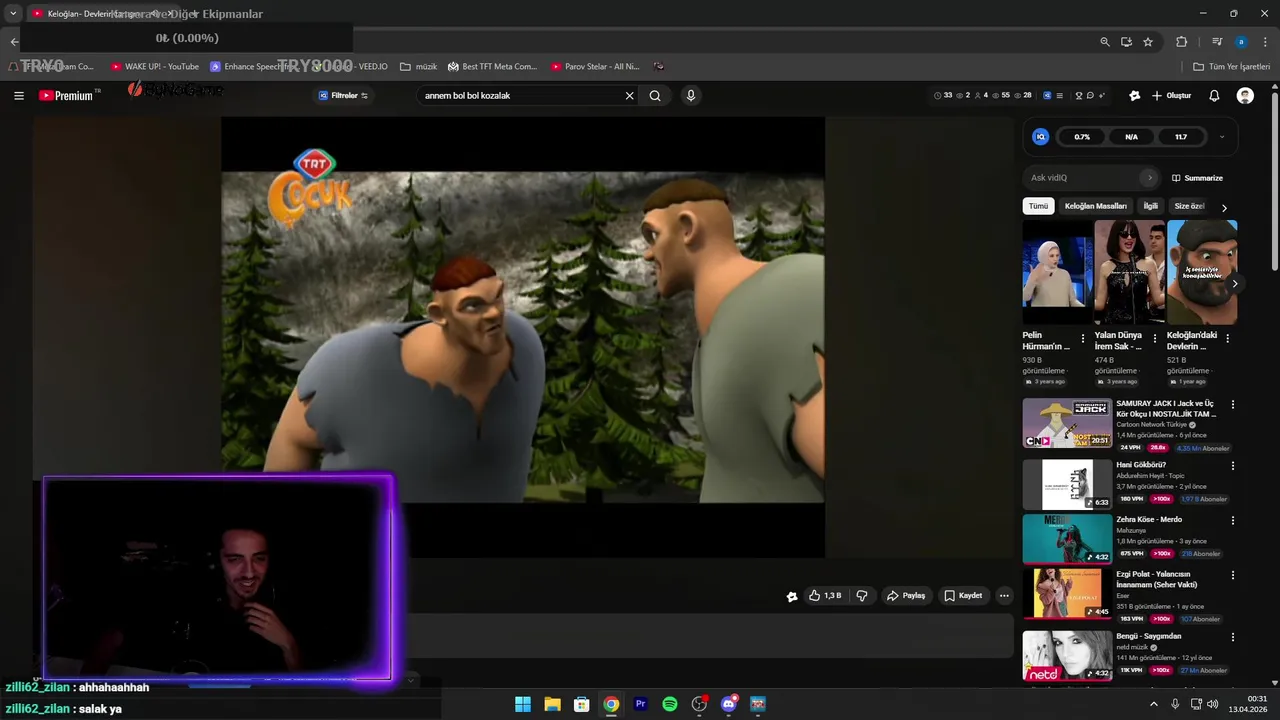Image resolution: width=1280 pixels, height=720 pixels.
Task: Click the blue vidIQ IQ score badge
Action: pyautogui.click(x=1040, y=137)
